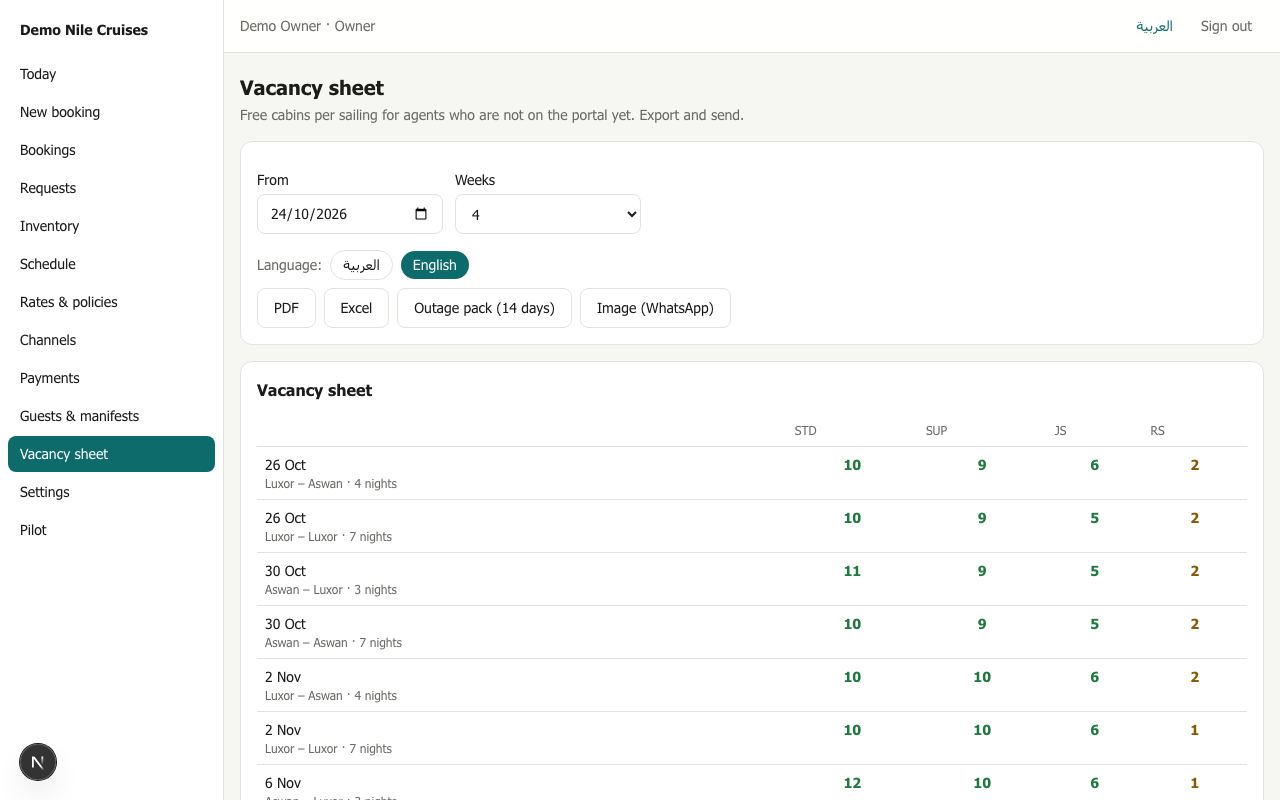Image resolution: width=1280 pixels, height=800 pixels.
Task: Open the date picker calendar icon
Action: 421,214
